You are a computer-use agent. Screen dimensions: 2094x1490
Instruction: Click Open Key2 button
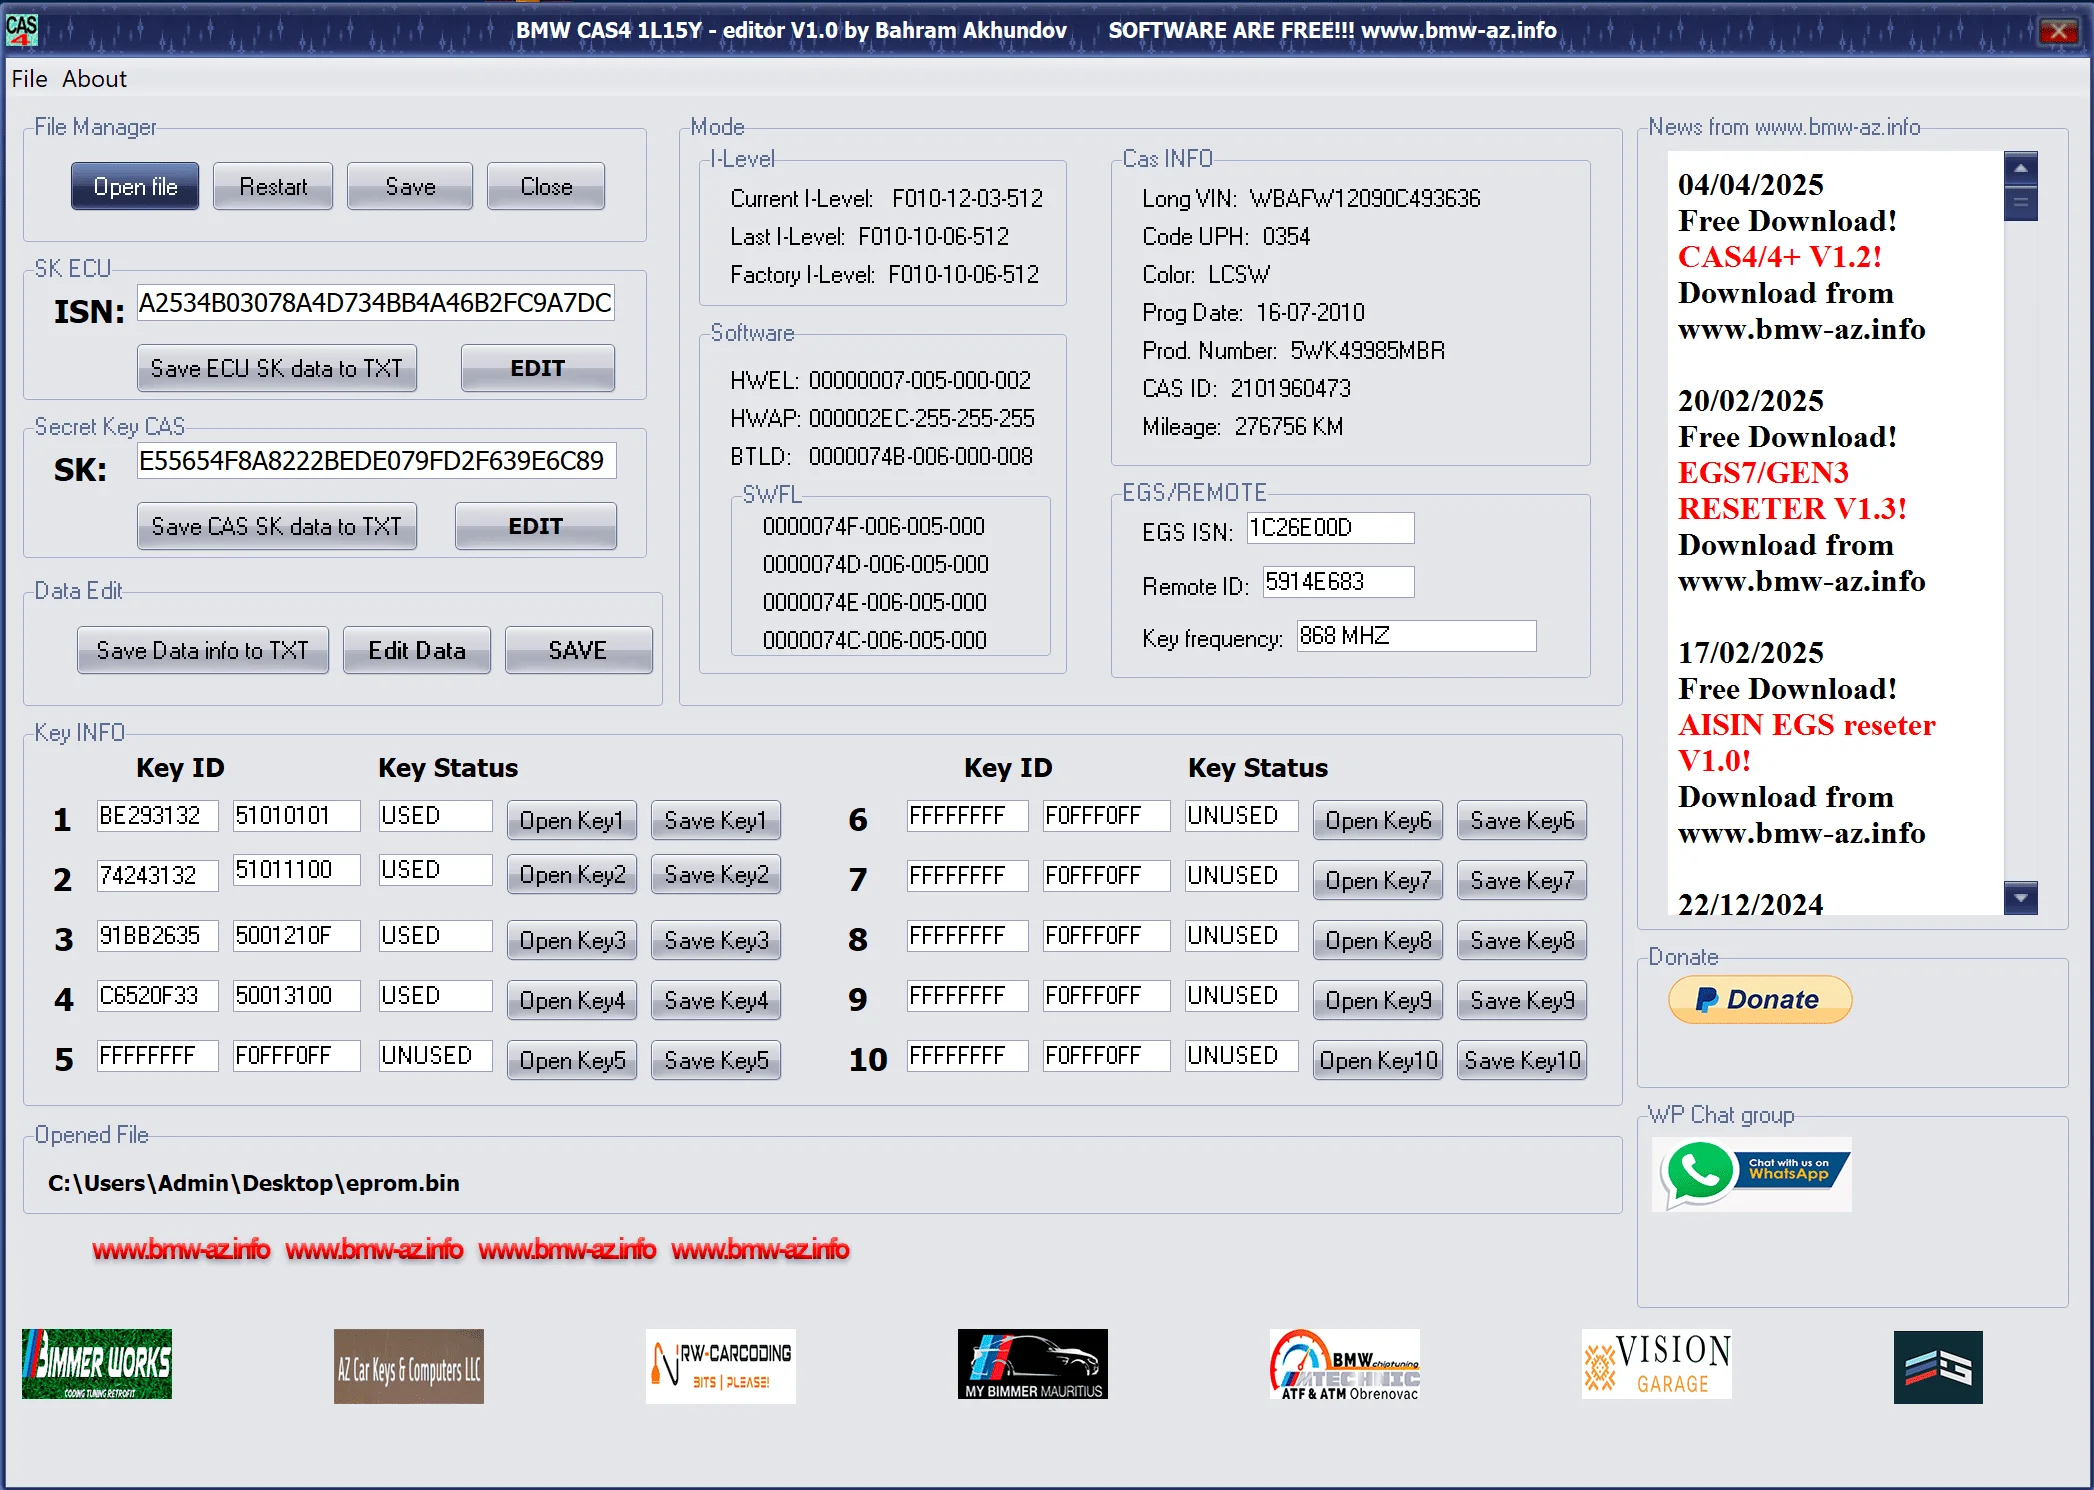click(x=572, y=874)
